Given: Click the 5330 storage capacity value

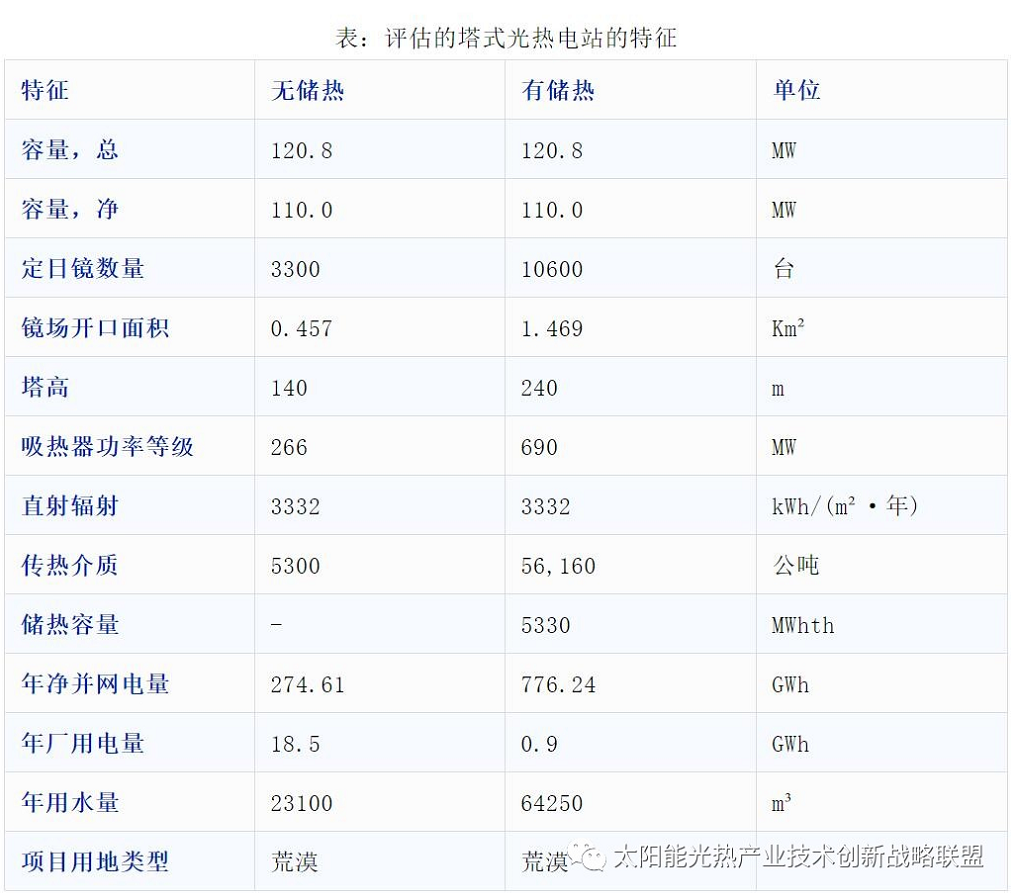Looking at the screenshot, I should coord(546,625).
